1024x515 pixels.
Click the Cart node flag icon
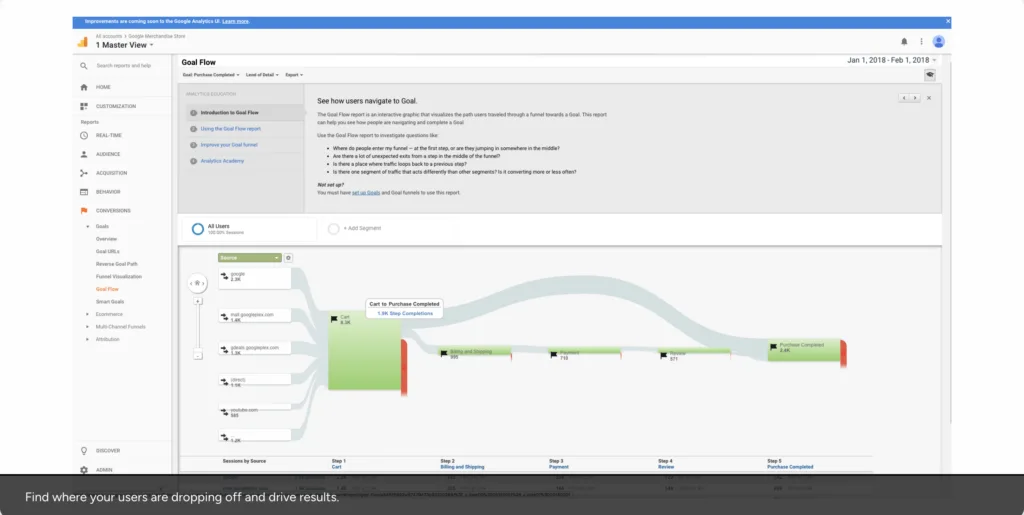(x=334, y=319)
